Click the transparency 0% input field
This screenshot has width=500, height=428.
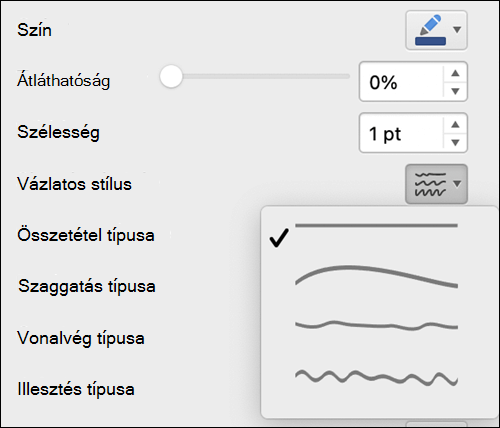(401, 82)
